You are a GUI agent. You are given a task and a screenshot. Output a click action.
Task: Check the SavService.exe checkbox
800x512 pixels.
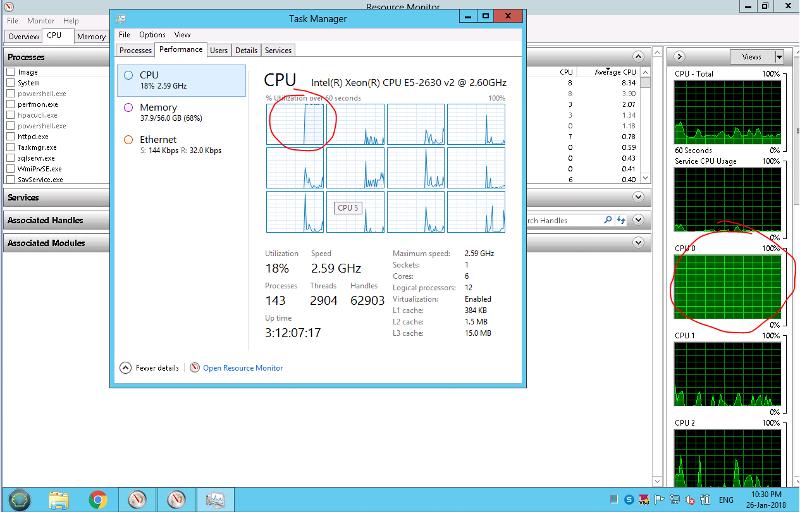click(x=10, y=179)
